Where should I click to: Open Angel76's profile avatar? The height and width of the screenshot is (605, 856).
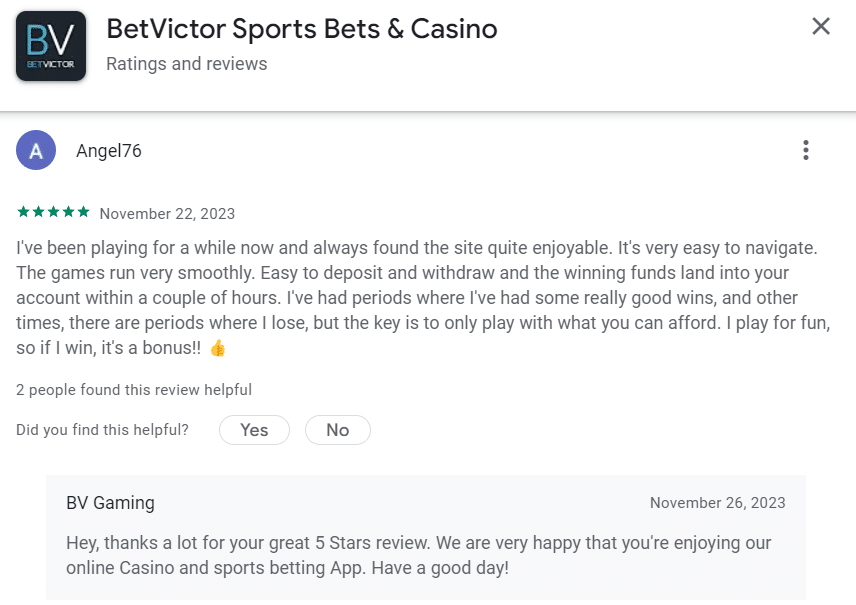click(36, 150)
